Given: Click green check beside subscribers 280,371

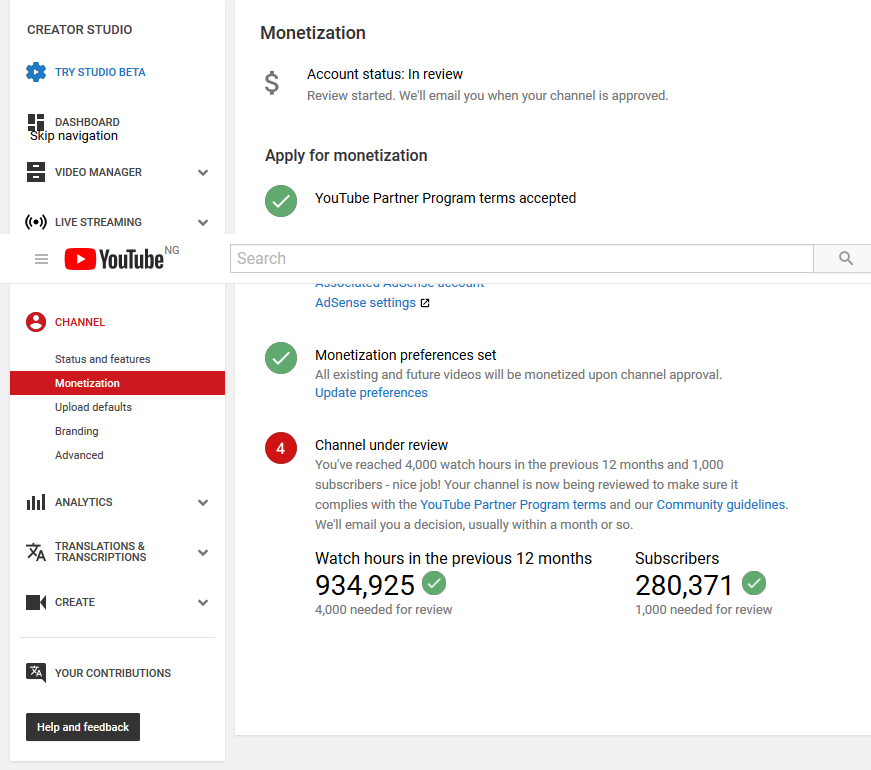Looking at the screenshot, I should 754,583.
